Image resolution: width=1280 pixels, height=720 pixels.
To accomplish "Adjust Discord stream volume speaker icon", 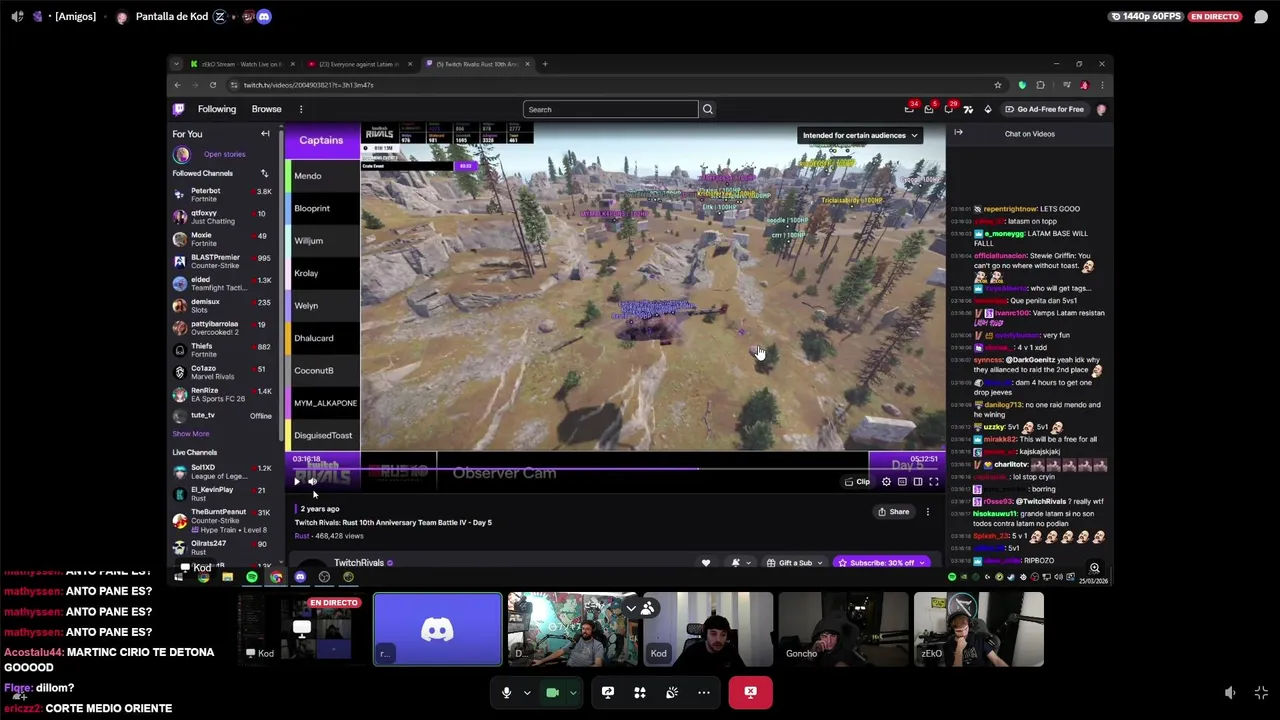I will pos(1230,693).
